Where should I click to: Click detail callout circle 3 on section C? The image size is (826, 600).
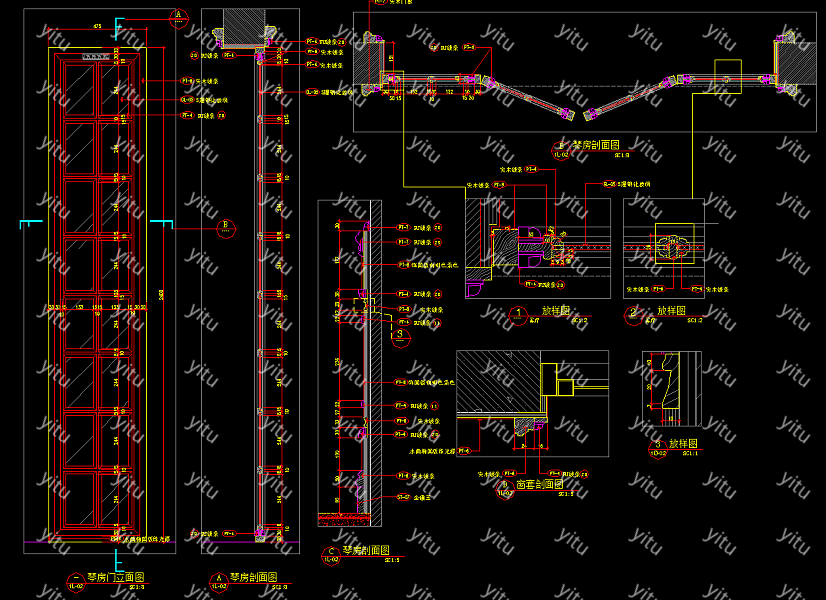399,337
